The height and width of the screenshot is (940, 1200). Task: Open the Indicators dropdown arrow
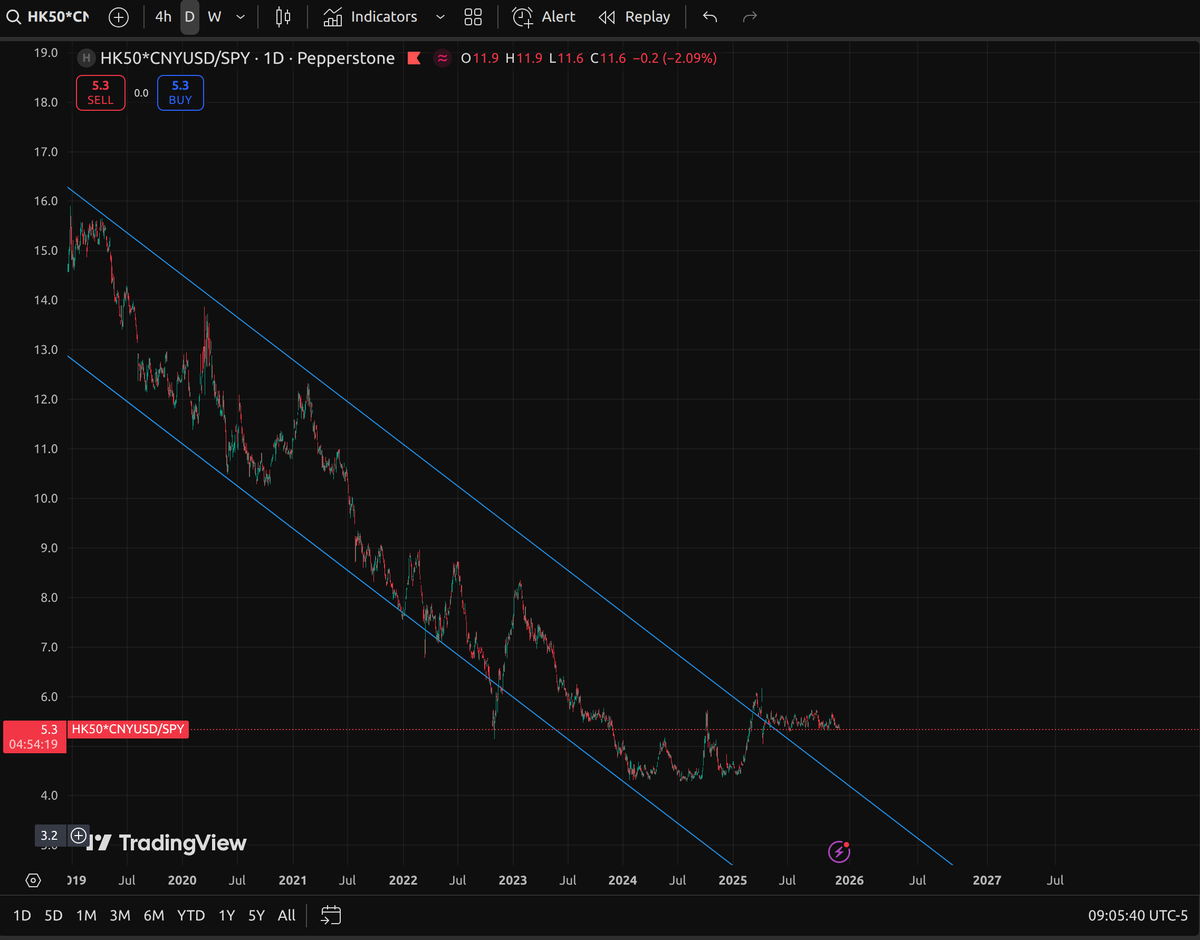439,16
